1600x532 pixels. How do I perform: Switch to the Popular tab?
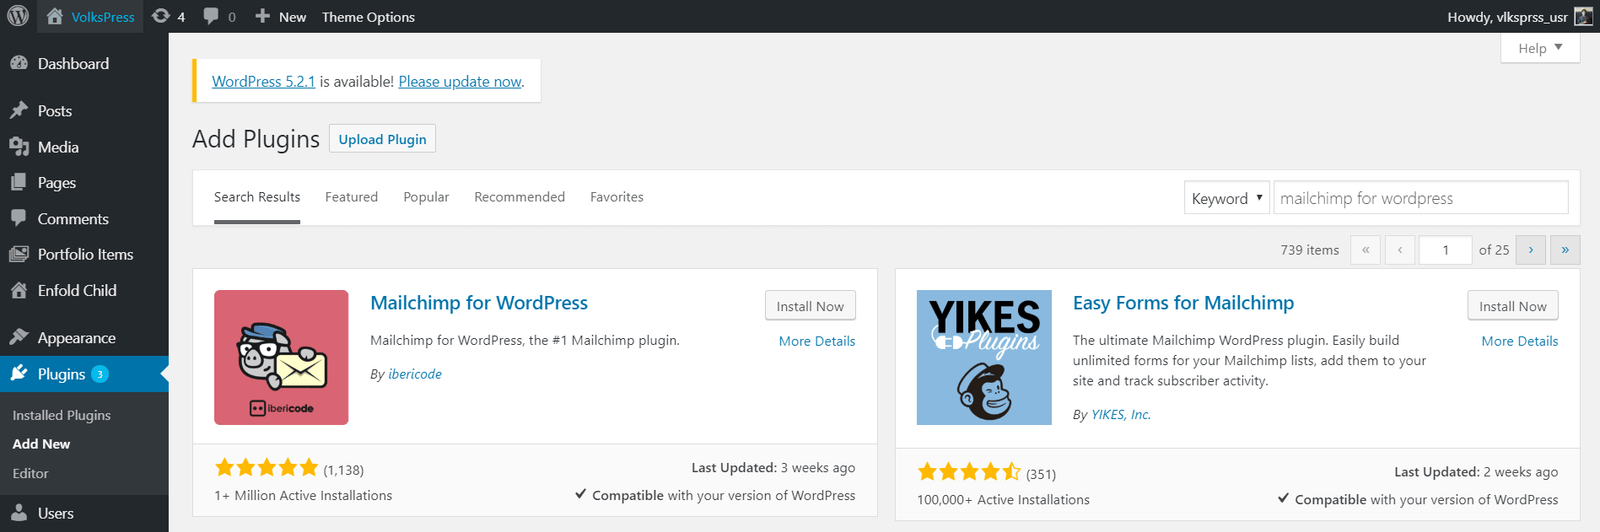click(x=426, y=197)
